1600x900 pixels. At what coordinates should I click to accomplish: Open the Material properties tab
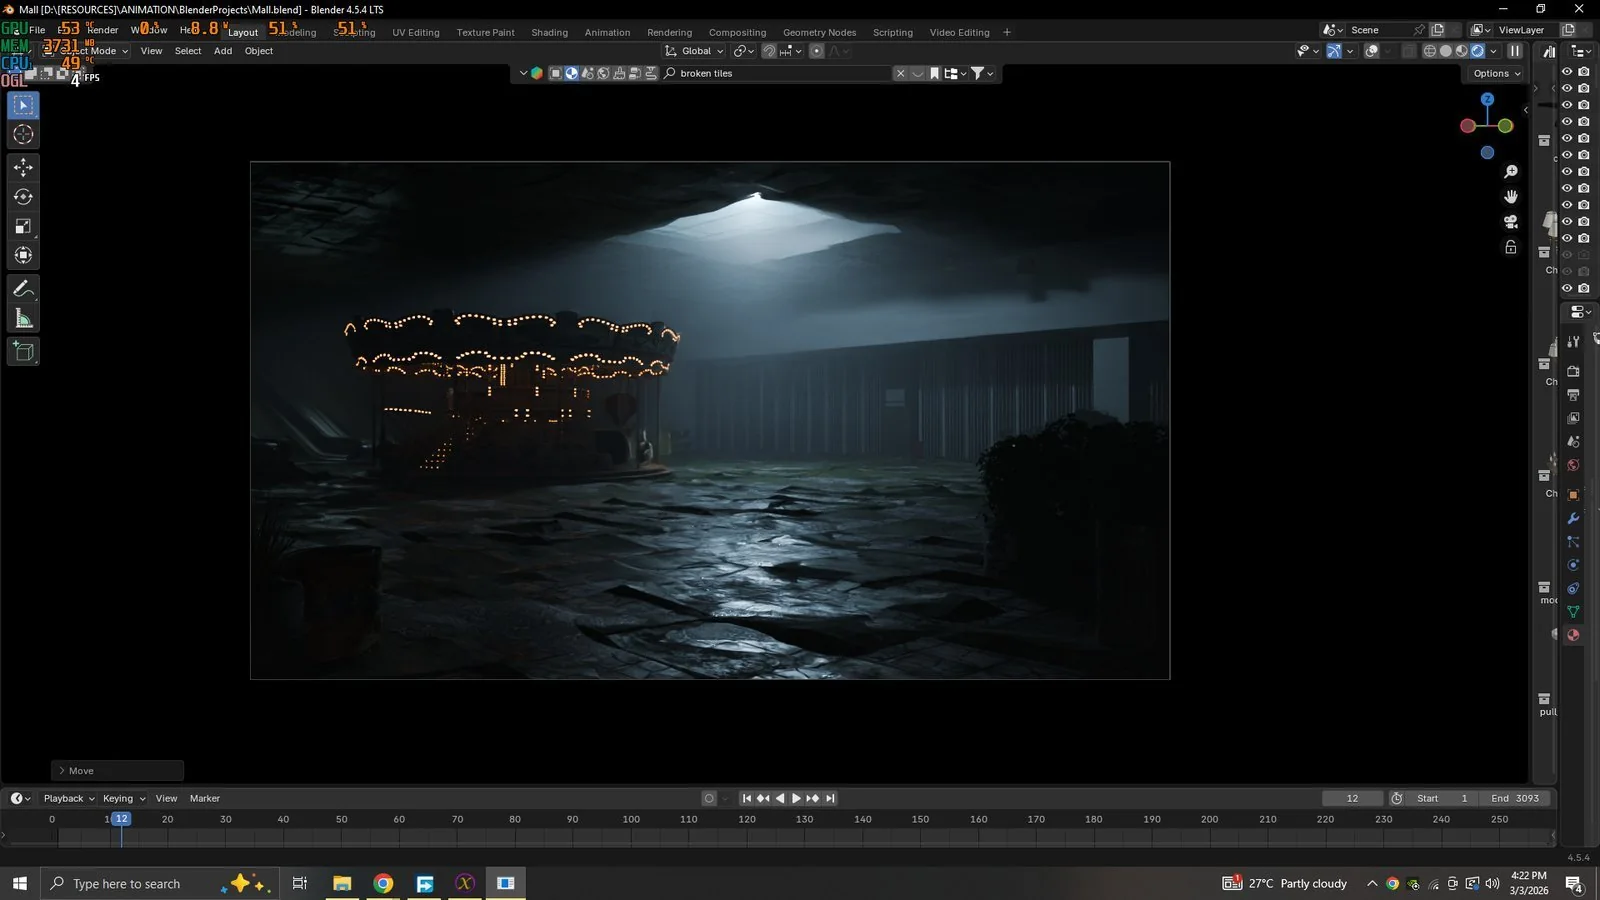point(1573,635)
